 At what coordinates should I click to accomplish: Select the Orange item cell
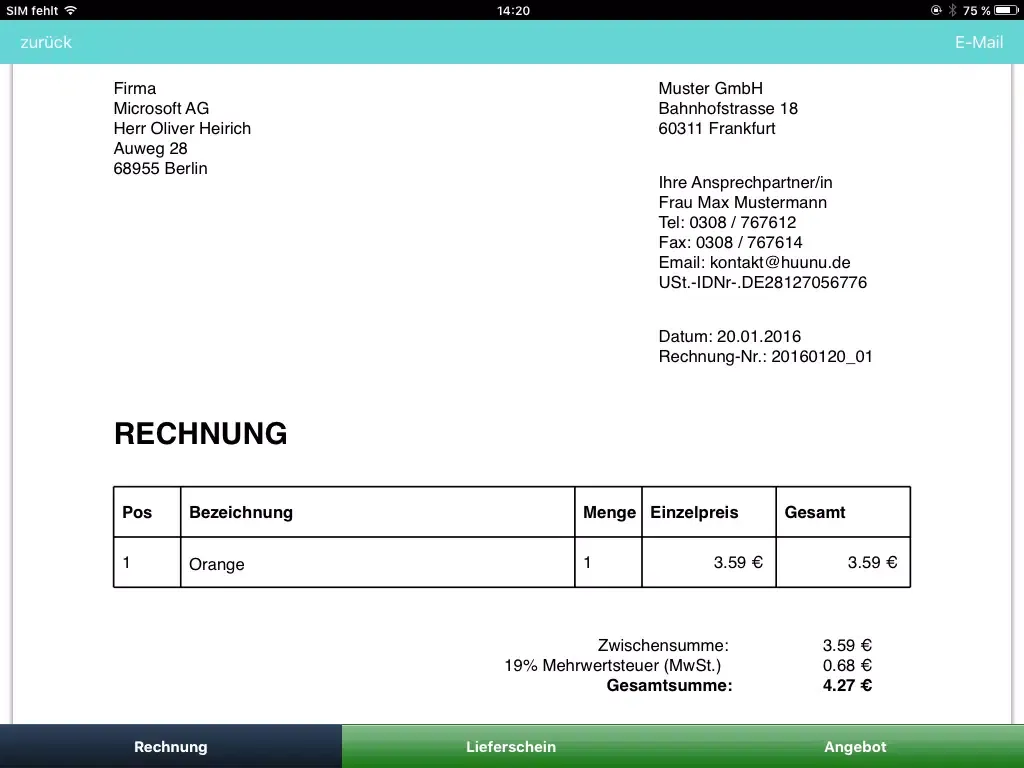[377, 563]
